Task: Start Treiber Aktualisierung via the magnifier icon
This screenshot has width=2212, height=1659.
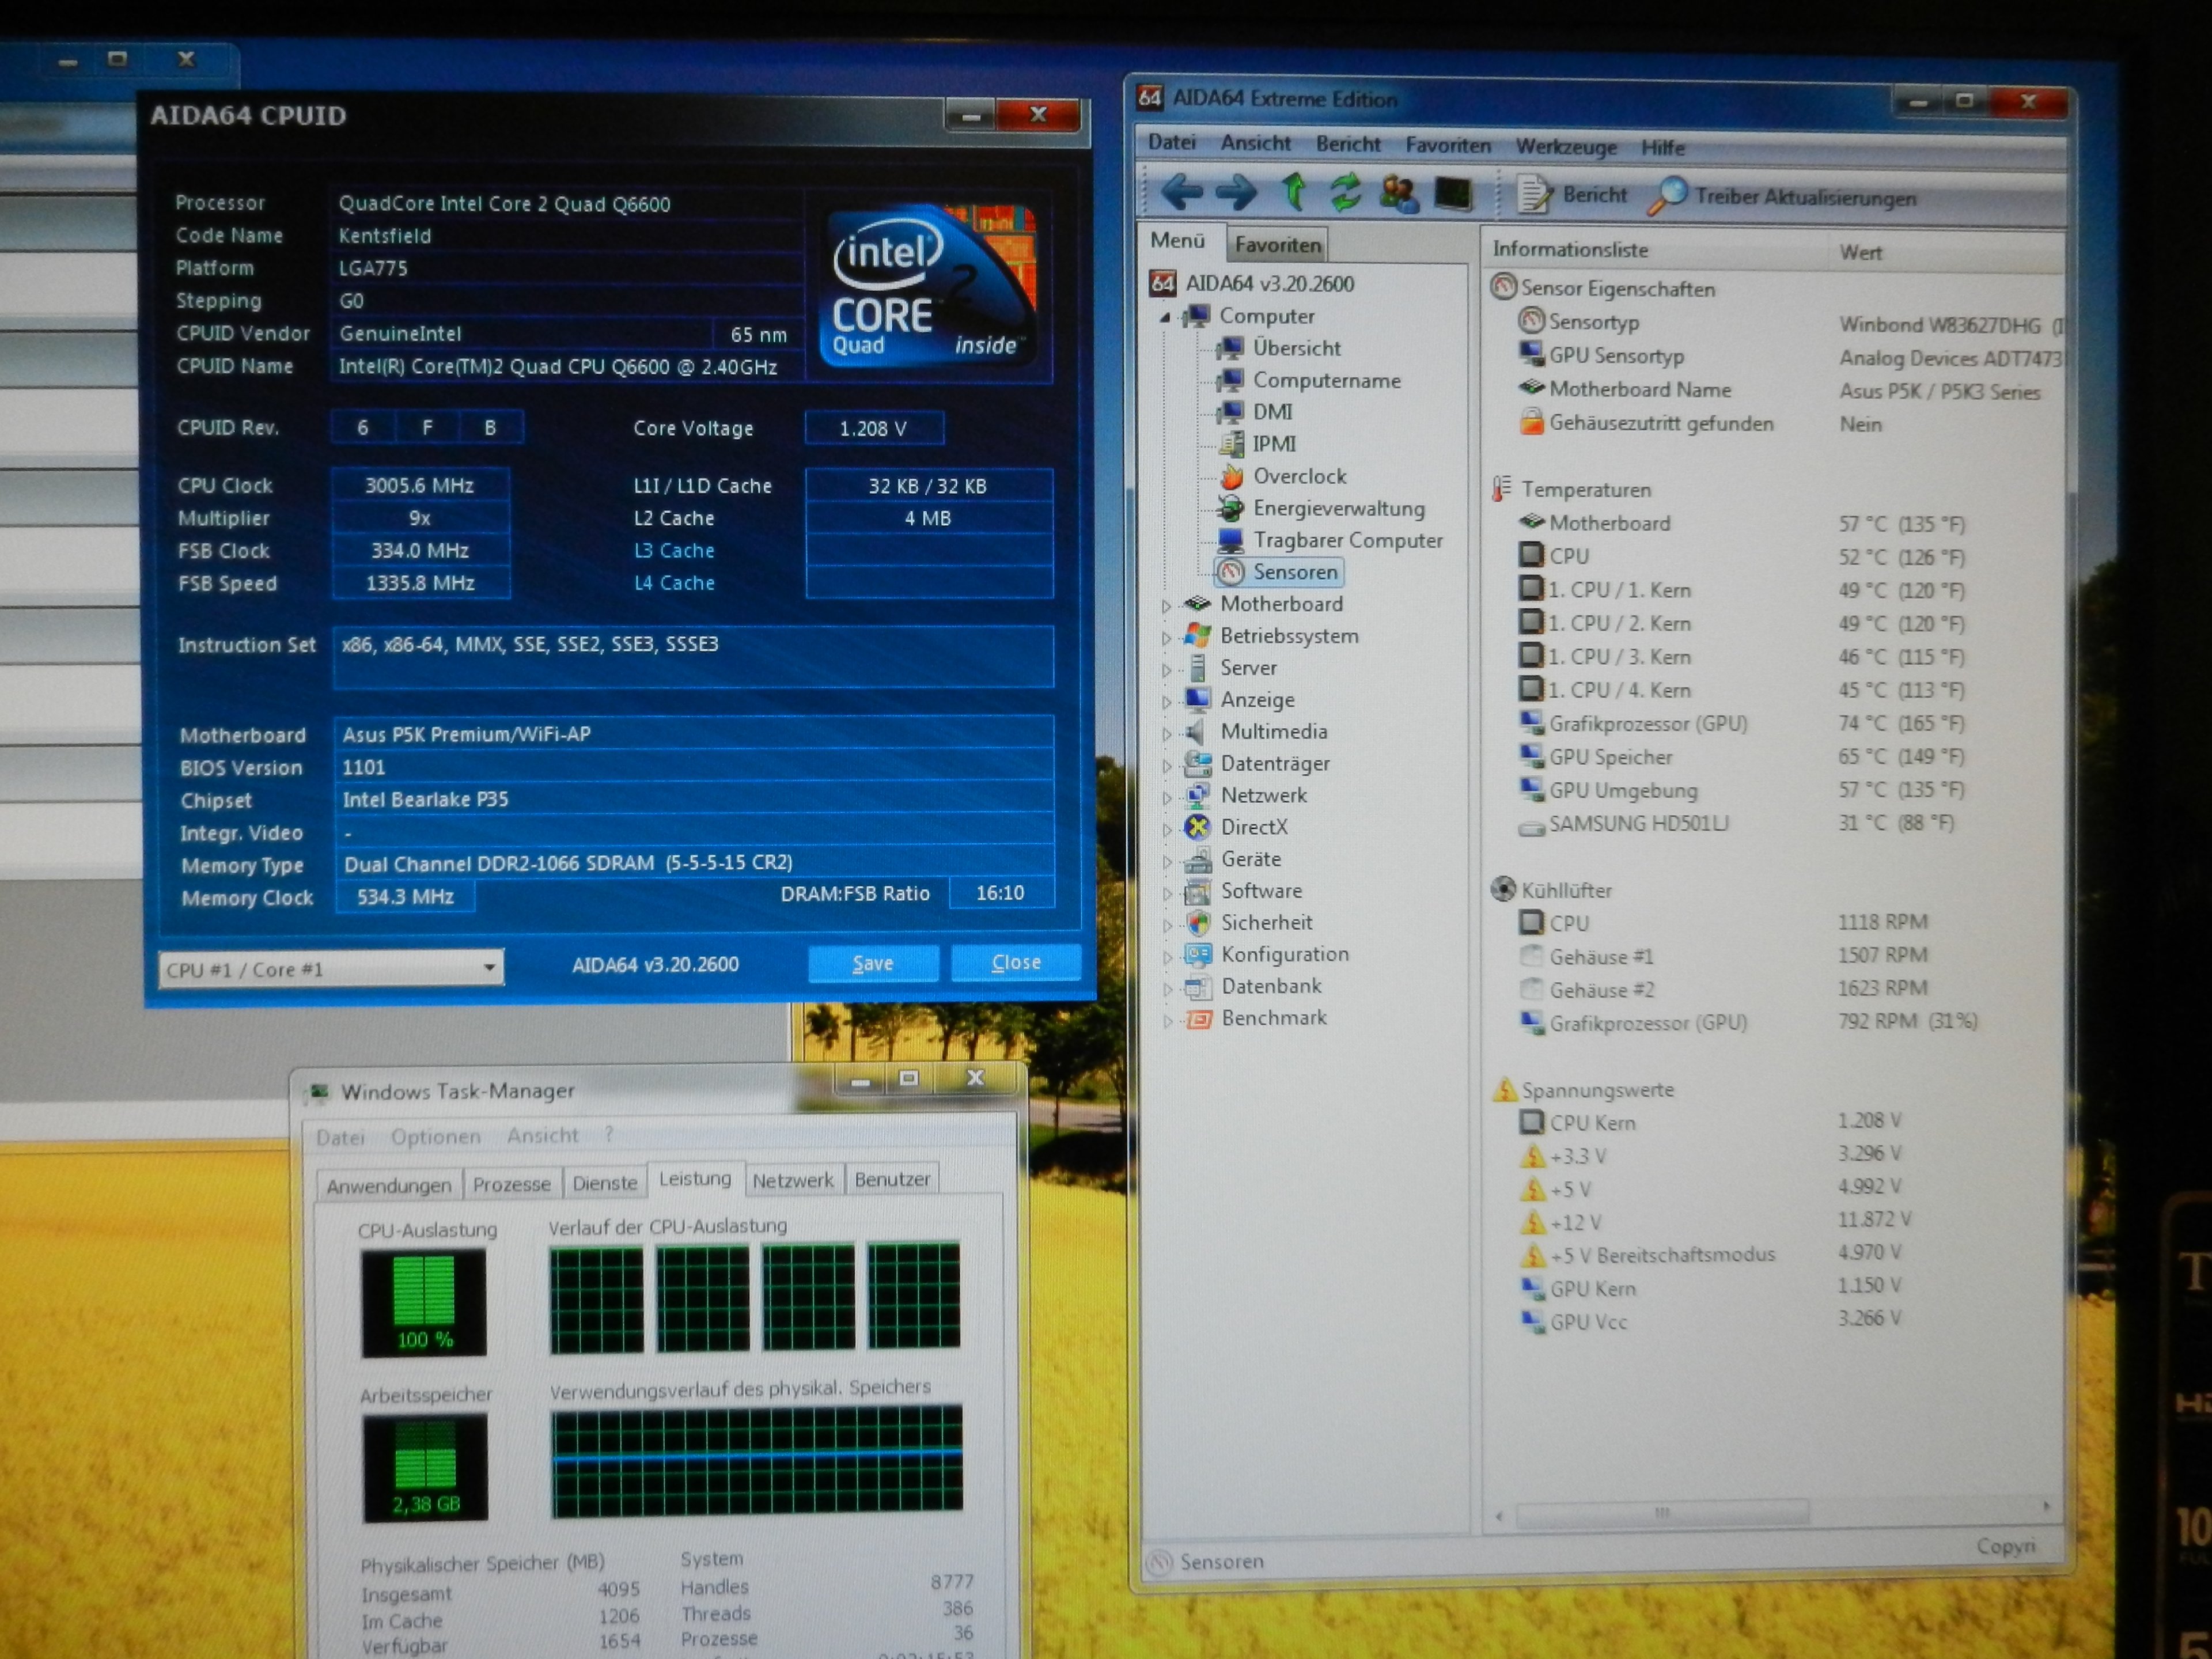Action: point(1672,195)
